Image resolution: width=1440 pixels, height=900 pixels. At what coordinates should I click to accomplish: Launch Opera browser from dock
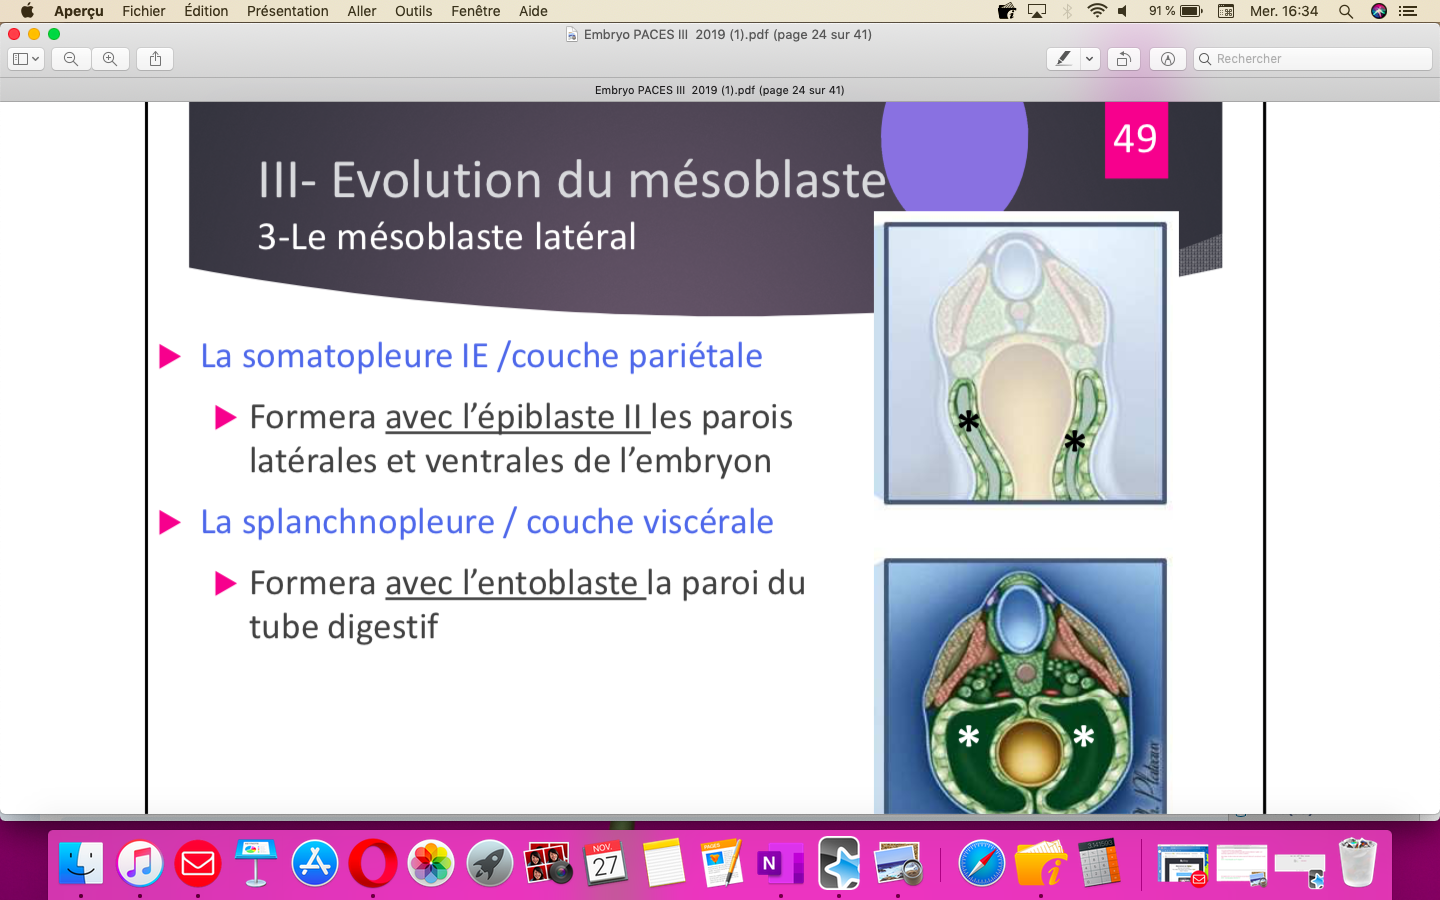click(373, 862)
